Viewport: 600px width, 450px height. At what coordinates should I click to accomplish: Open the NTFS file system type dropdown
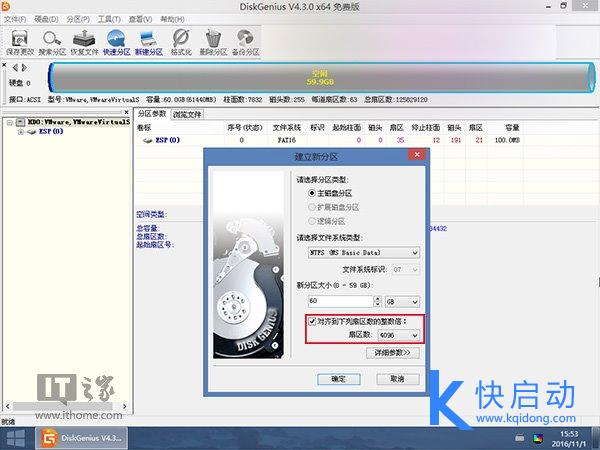(364, 253)
